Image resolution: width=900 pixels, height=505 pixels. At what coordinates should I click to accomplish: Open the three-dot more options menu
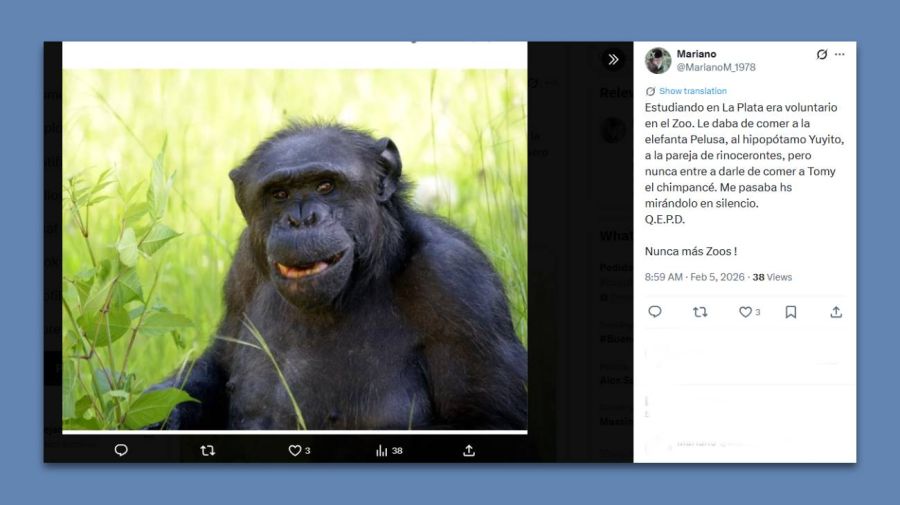coord(840,55)
